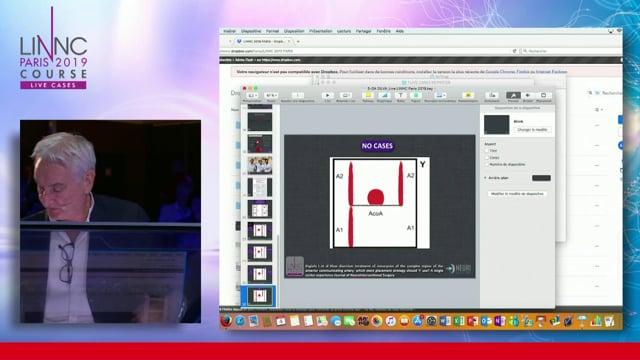The width and height of the screenshot is (640, 360).
Task: Click the dark slide layout preview thumbnail
Action: pos(496,124)
